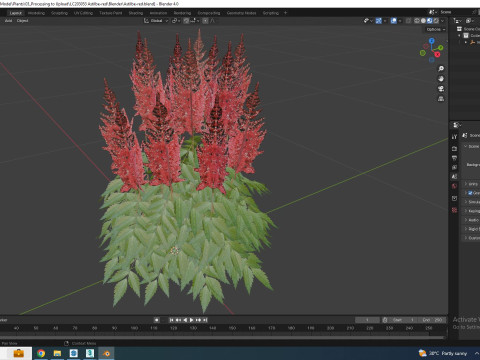This screenshot has width=480, height=360.
Task: Open Chrome from the taskbar
Action: tap(41, 353)
